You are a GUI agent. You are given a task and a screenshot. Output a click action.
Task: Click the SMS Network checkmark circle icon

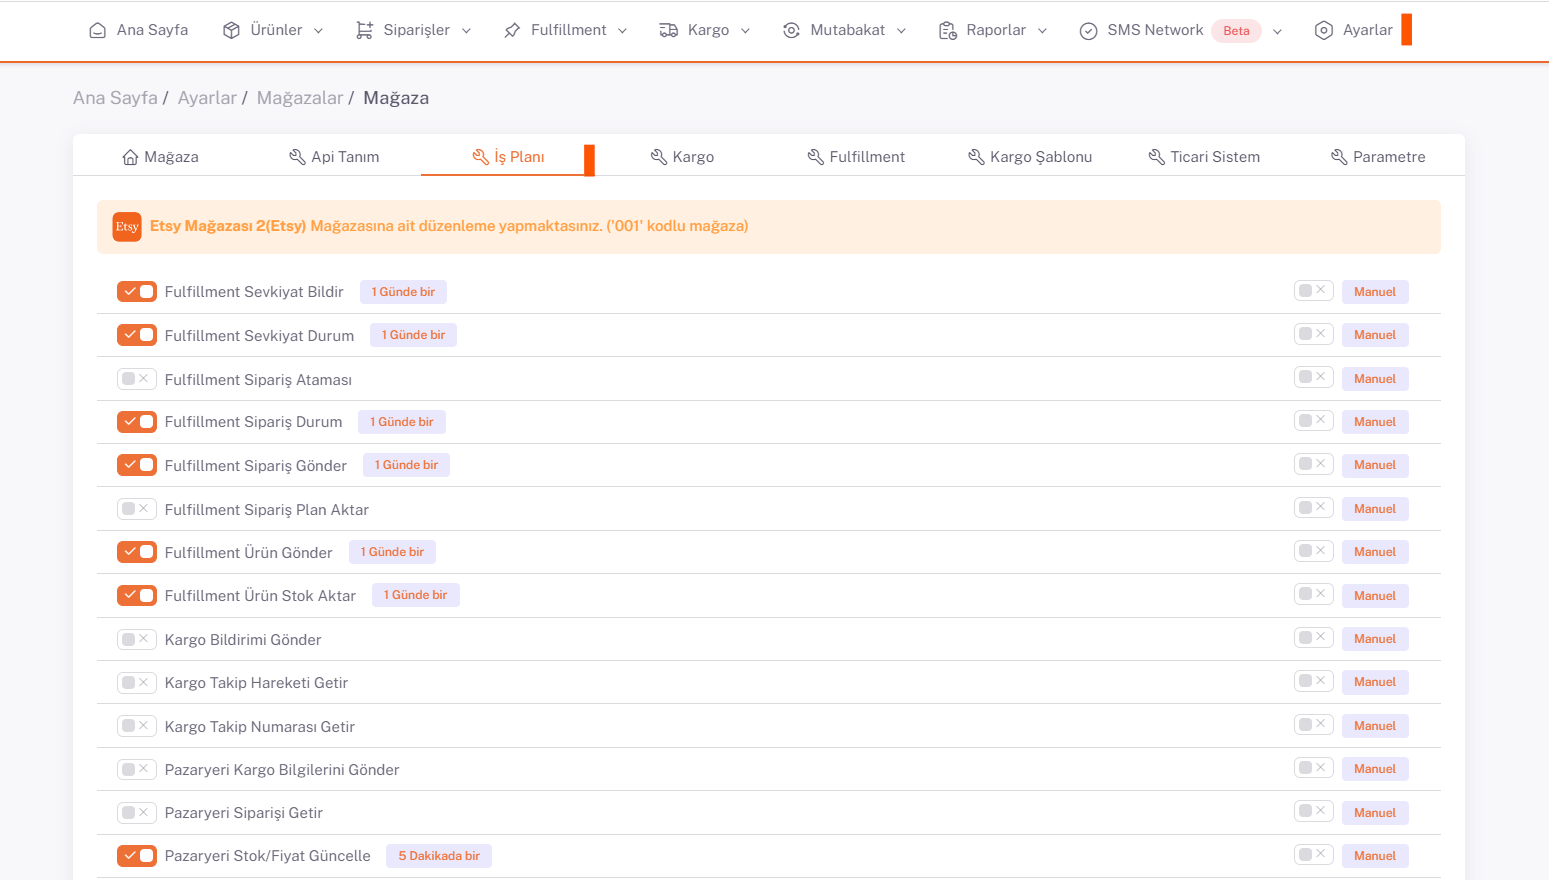[1089, 31]
